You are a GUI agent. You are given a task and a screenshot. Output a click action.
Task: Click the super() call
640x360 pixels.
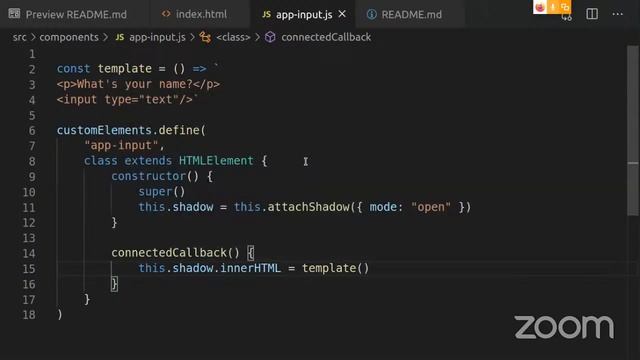[162, 191]
